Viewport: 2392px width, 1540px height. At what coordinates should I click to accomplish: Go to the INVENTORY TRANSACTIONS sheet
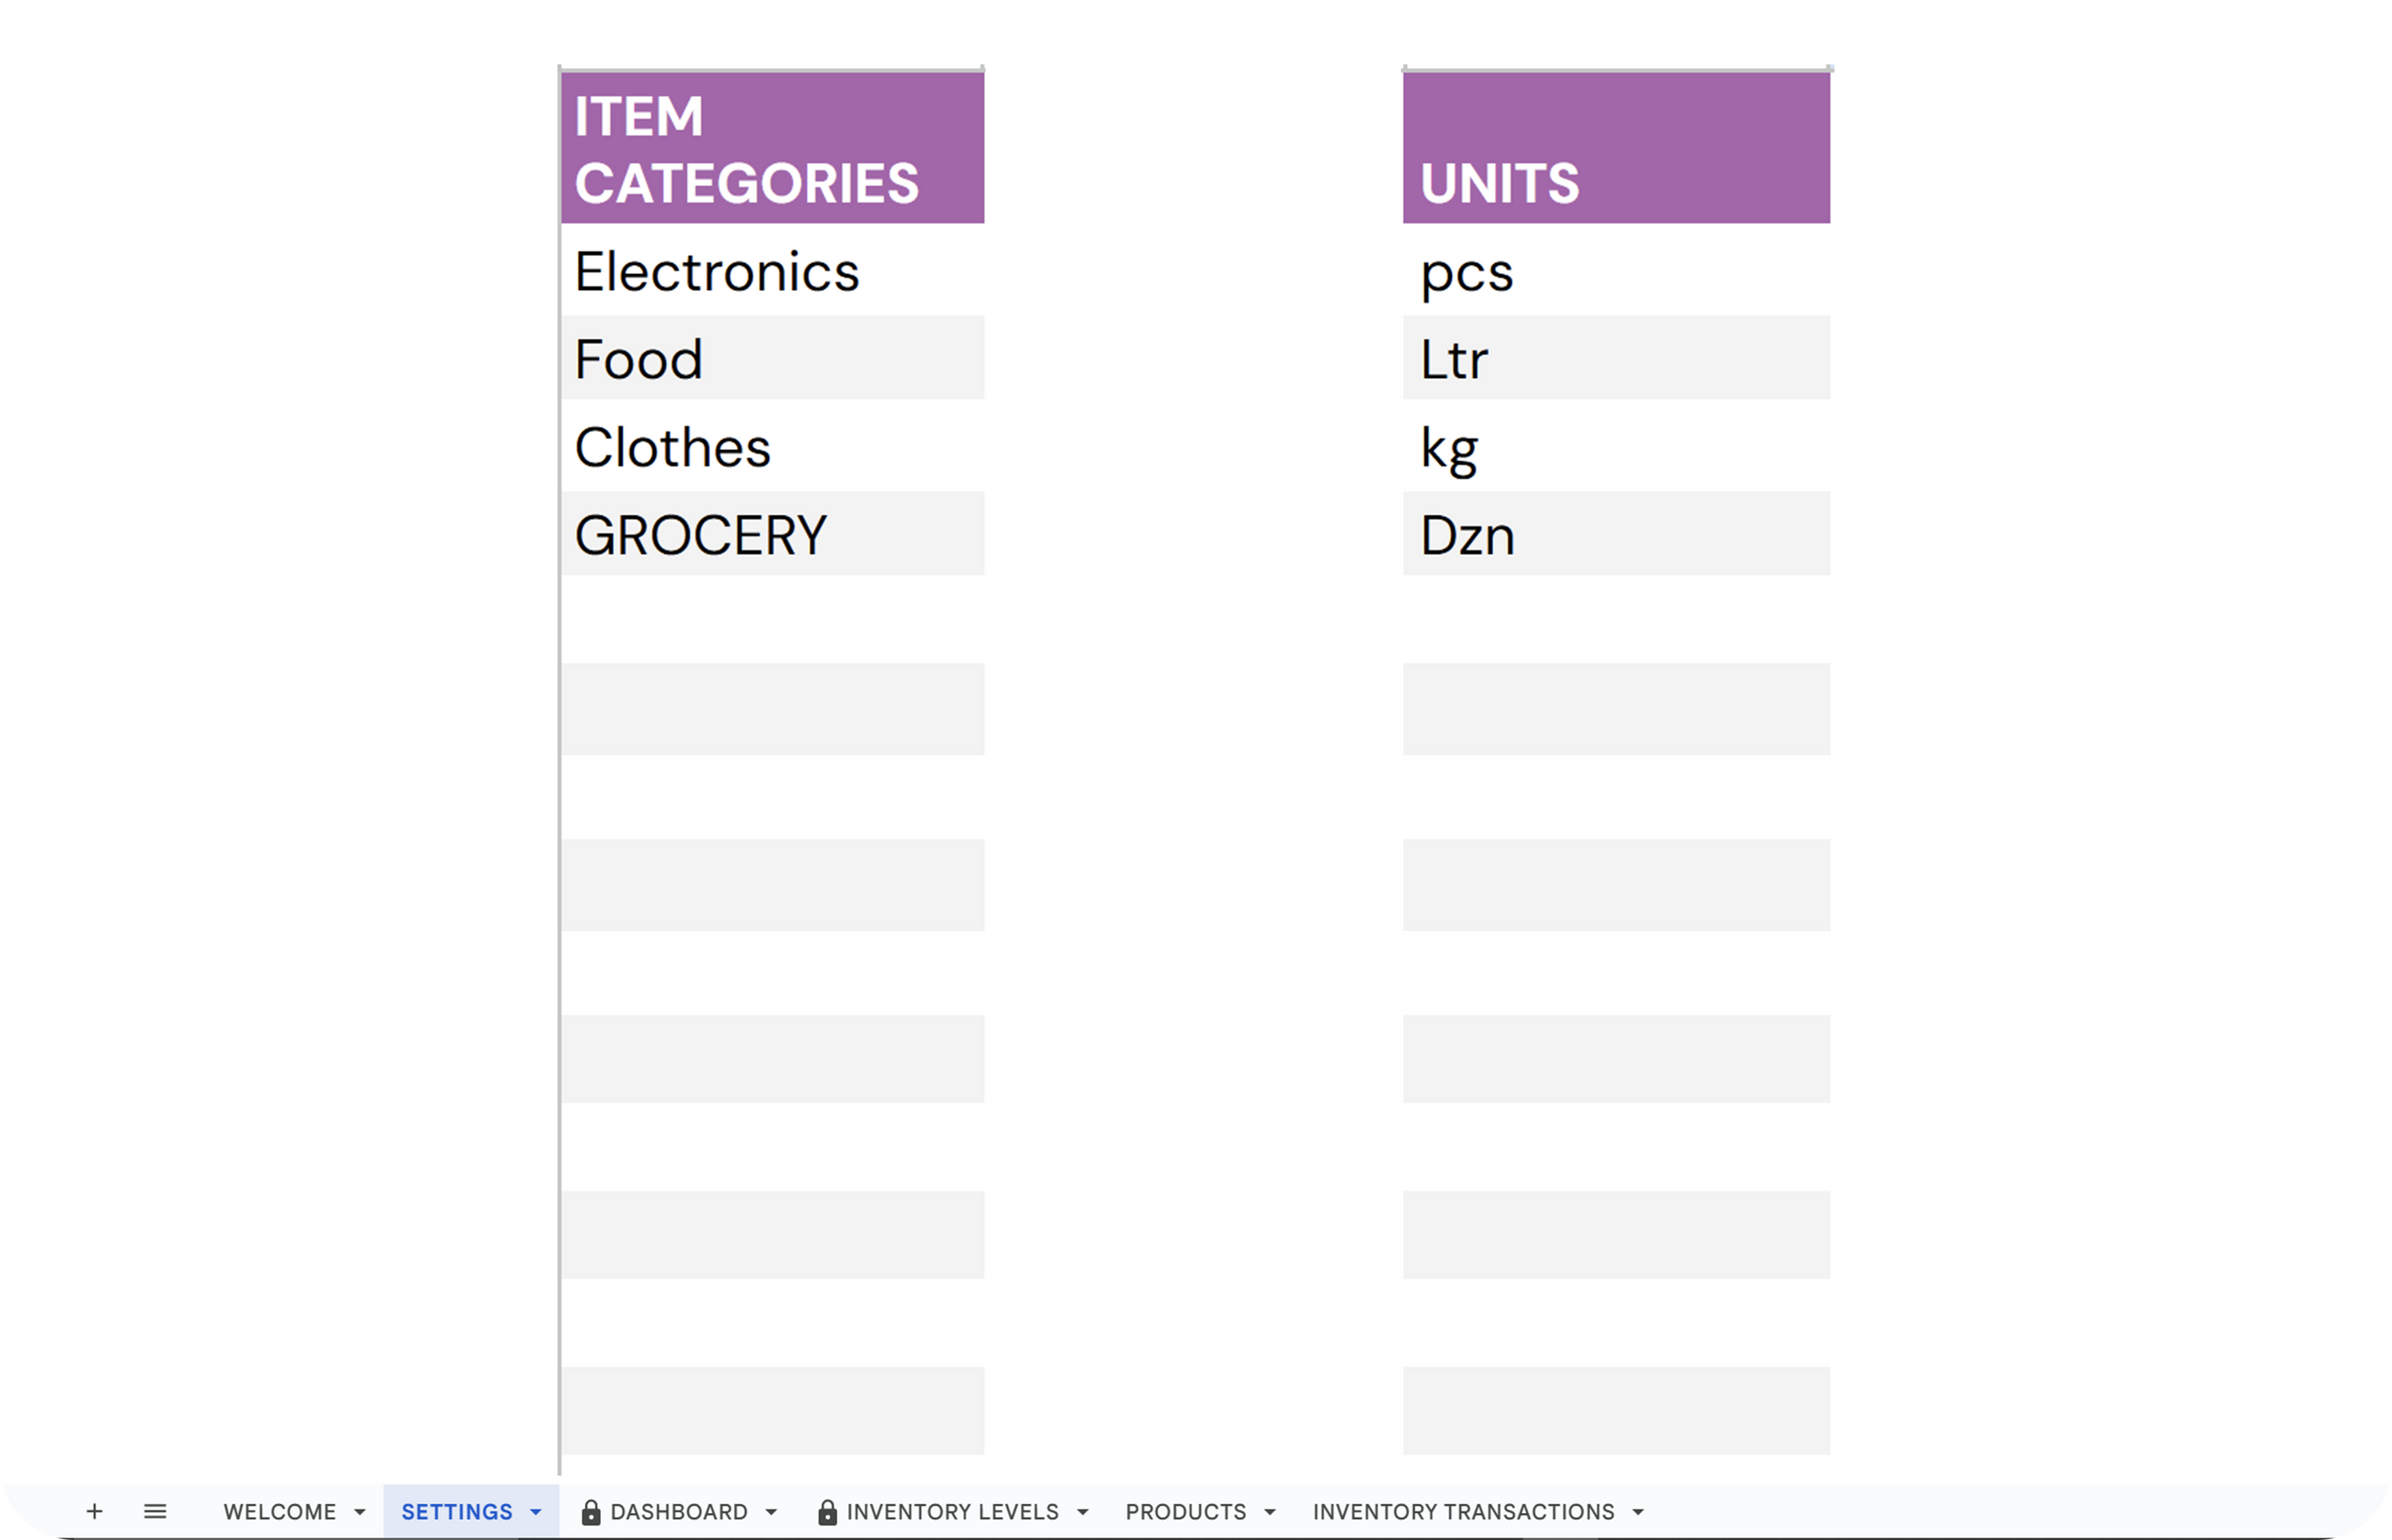[x=1463, y=1512]
